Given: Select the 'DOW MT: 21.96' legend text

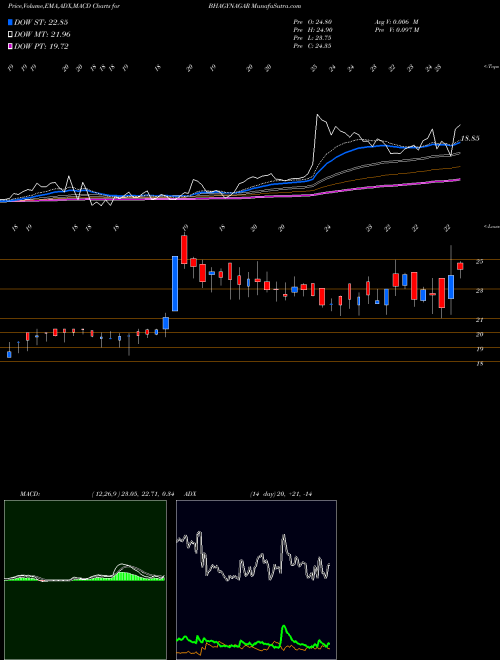Looking at the screenshot, I should [42, 35].
